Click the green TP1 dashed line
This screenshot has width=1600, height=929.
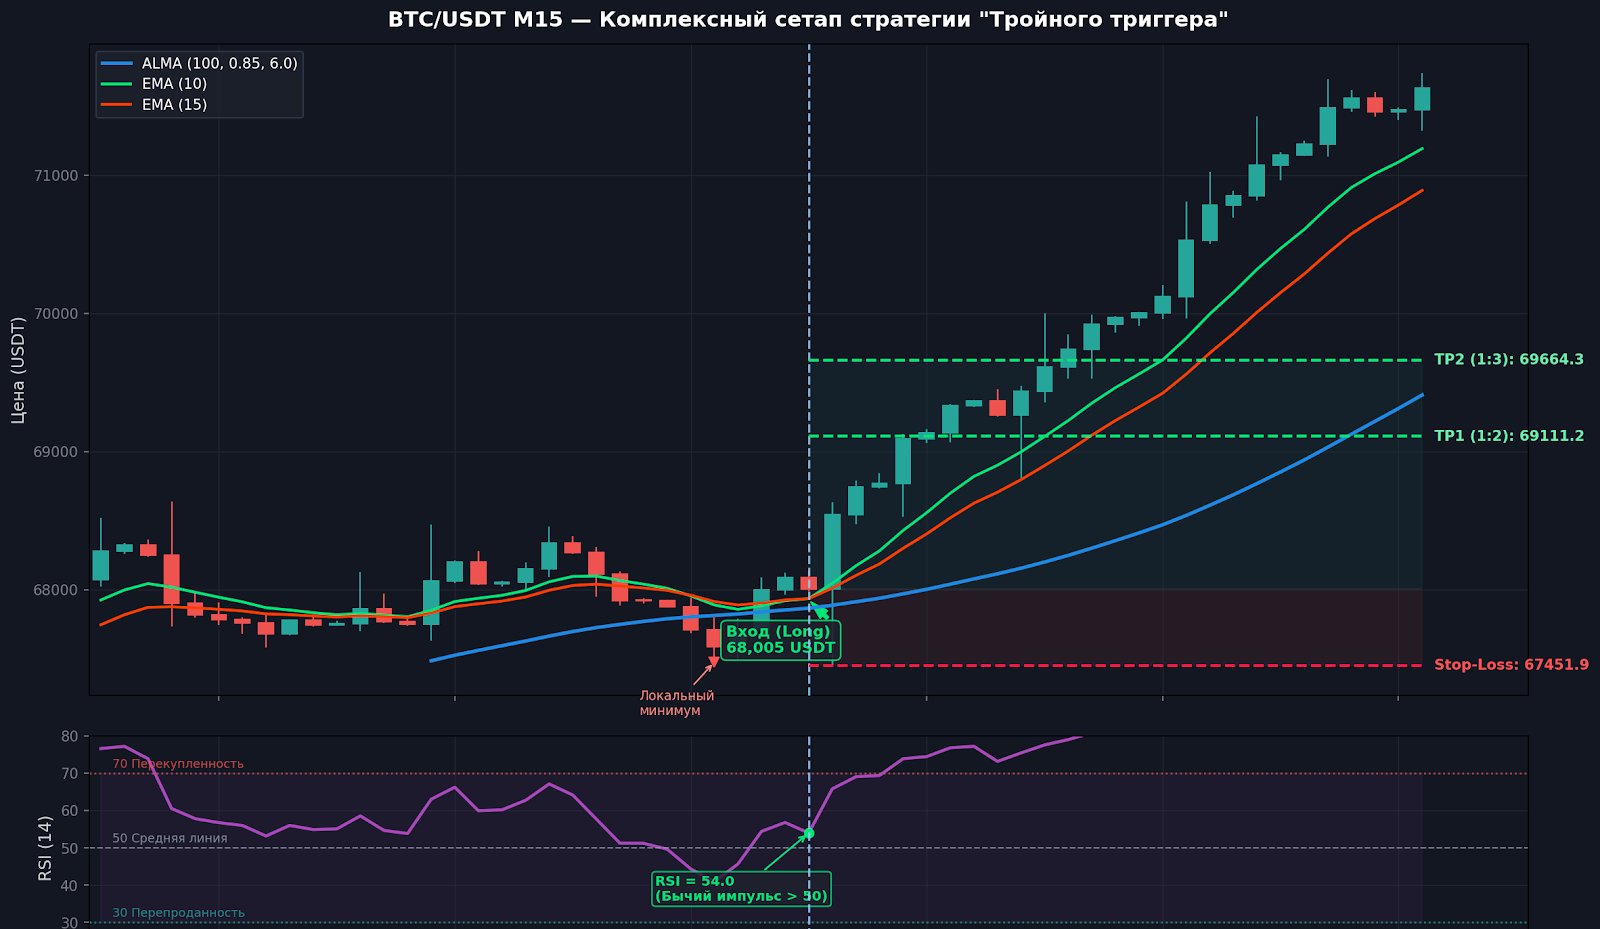click(x=1115, y=436)
